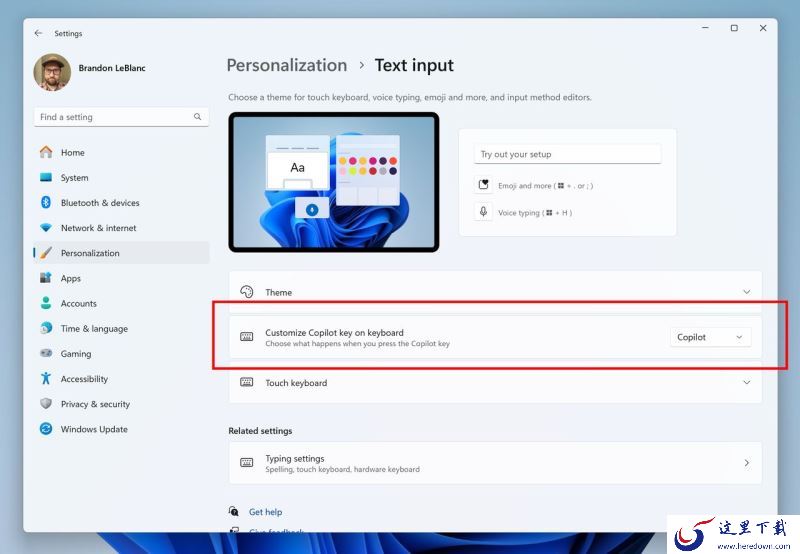The width and height of the screenshot is (800, 554).
Task: Click the Apps icon in sidebar
Action: coord(46,278)
